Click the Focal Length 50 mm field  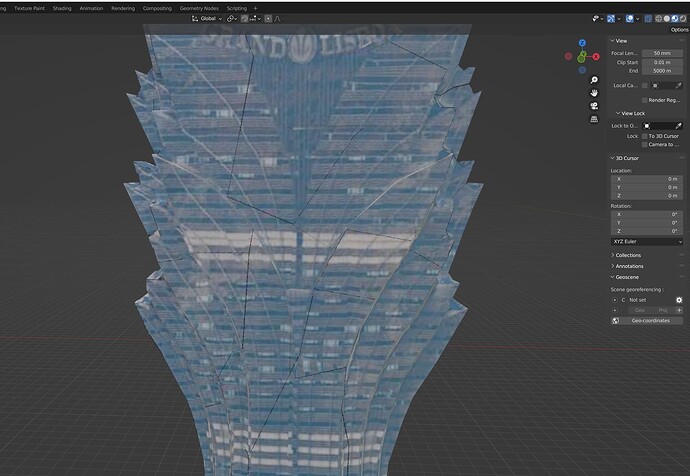pos(662,53)
